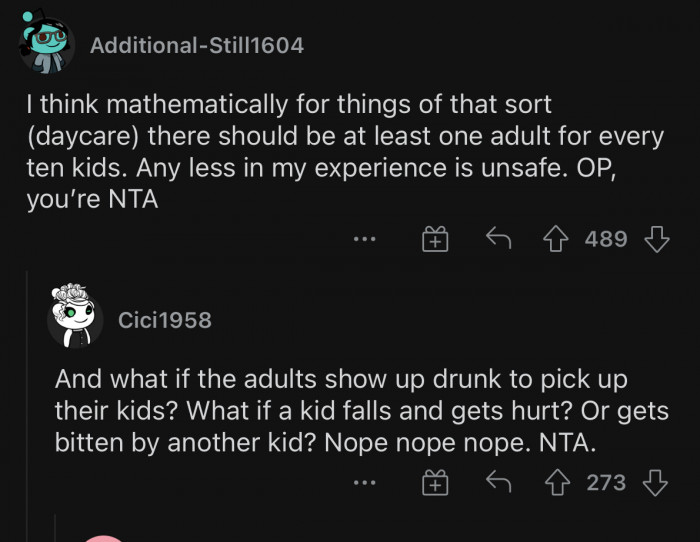Tap the 273 vote count
700x542 pixels.
(606, 483)
